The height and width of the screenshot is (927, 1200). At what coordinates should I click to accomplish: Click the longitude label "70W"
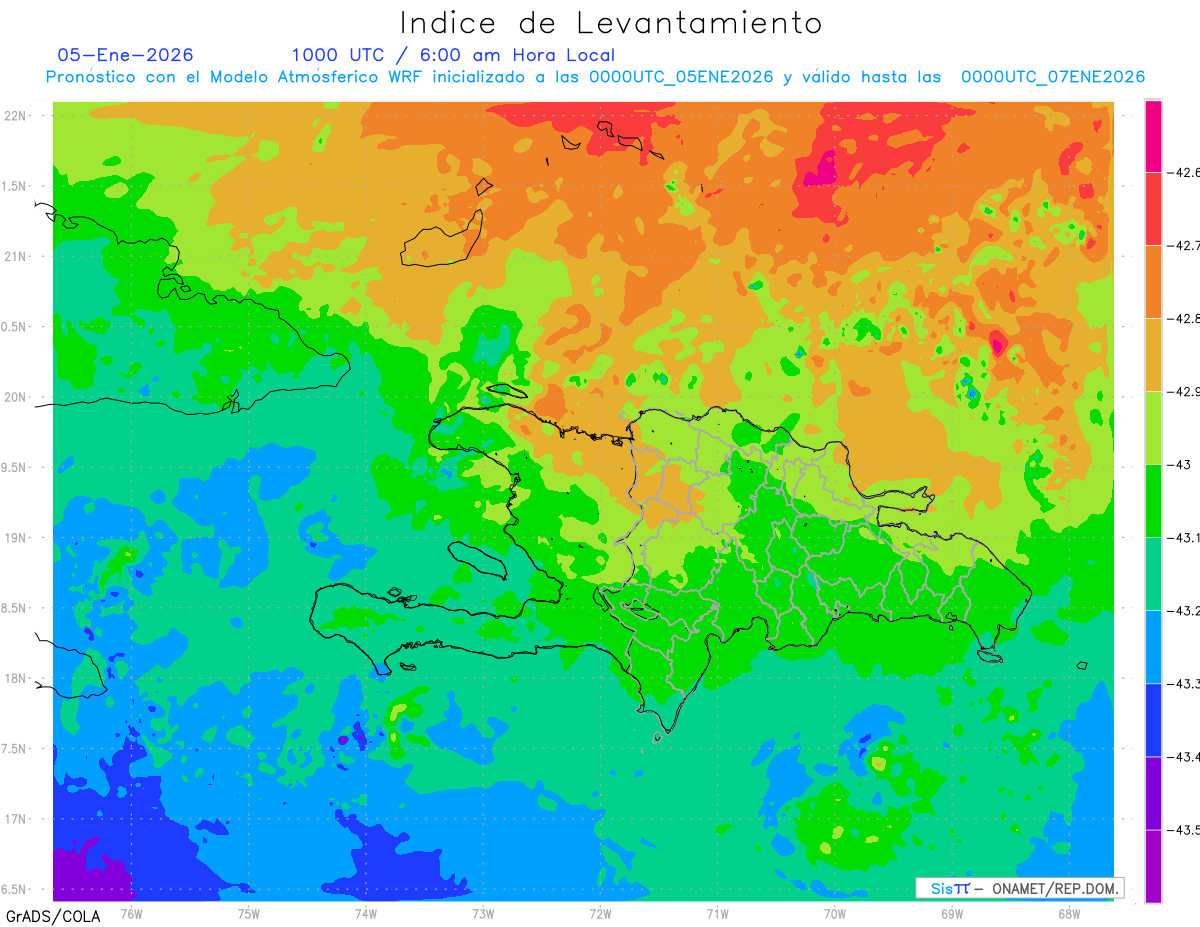click(x=835, y=912)
